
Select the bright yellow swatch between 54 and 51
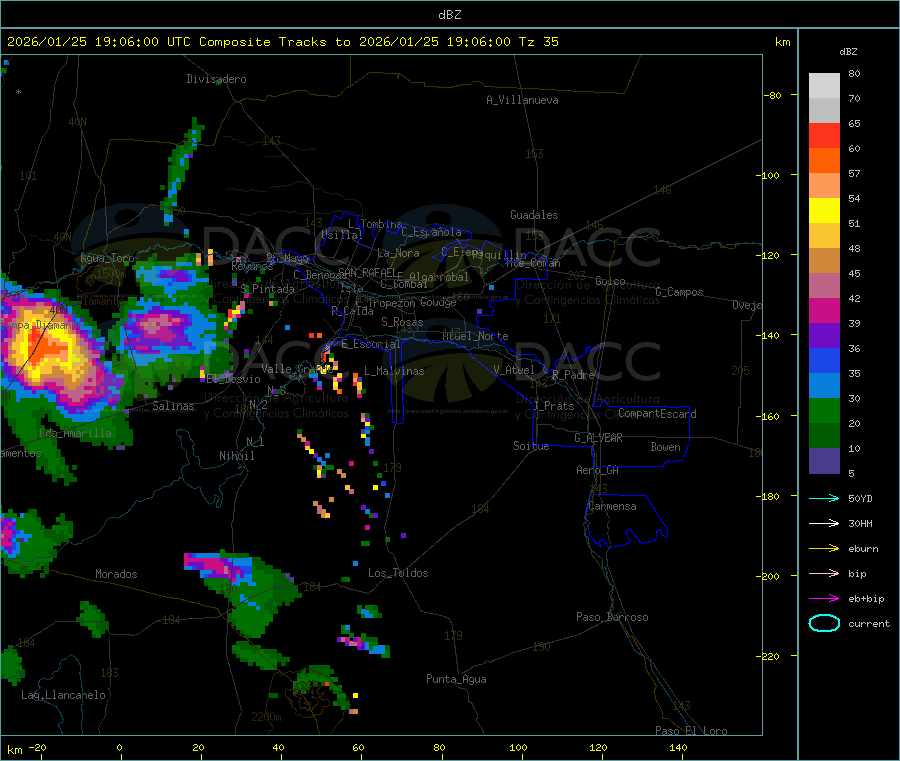(824, 211)
